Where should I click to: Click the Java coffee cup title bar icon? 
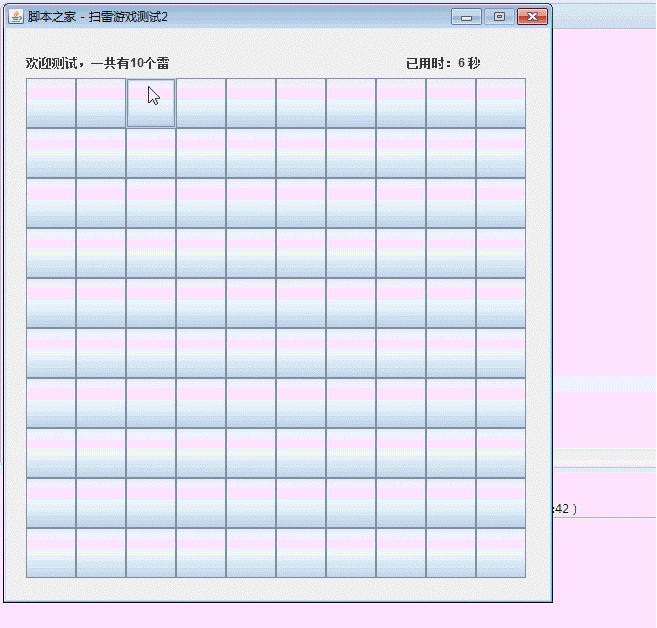point(16,17)
